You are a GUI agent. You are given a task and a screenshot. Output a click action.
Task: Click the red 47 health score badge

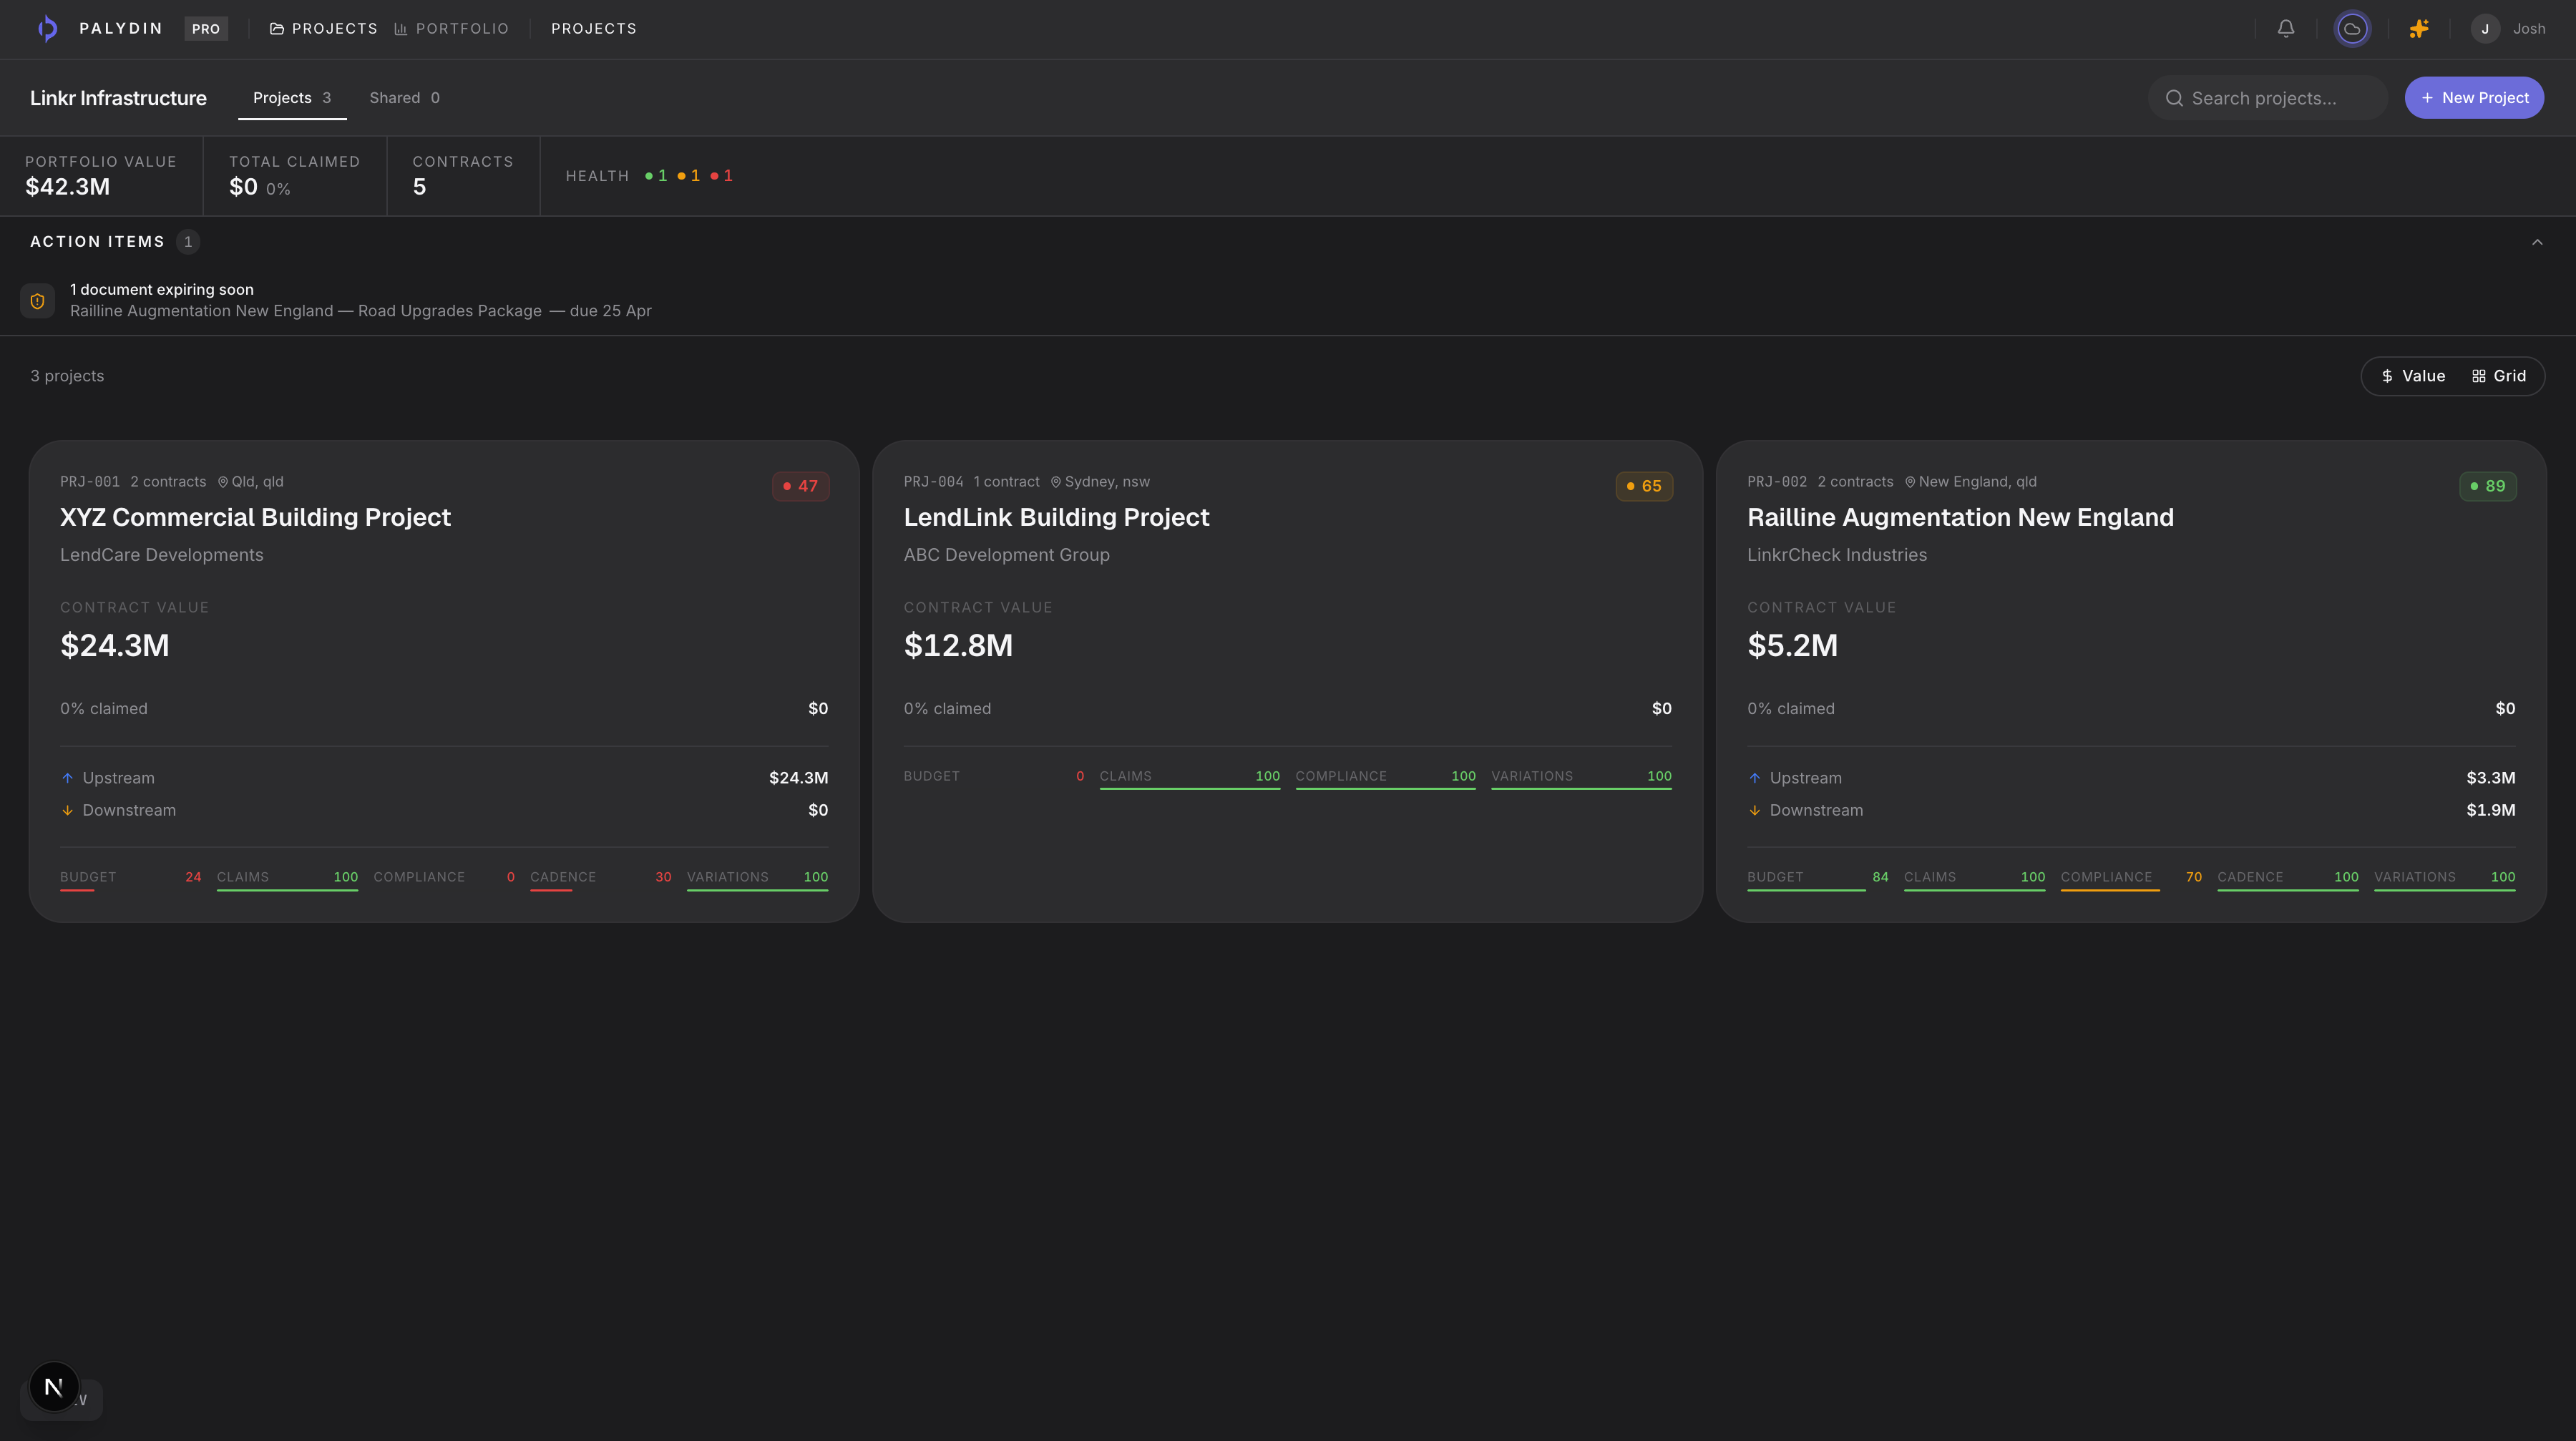click(800, 486)
